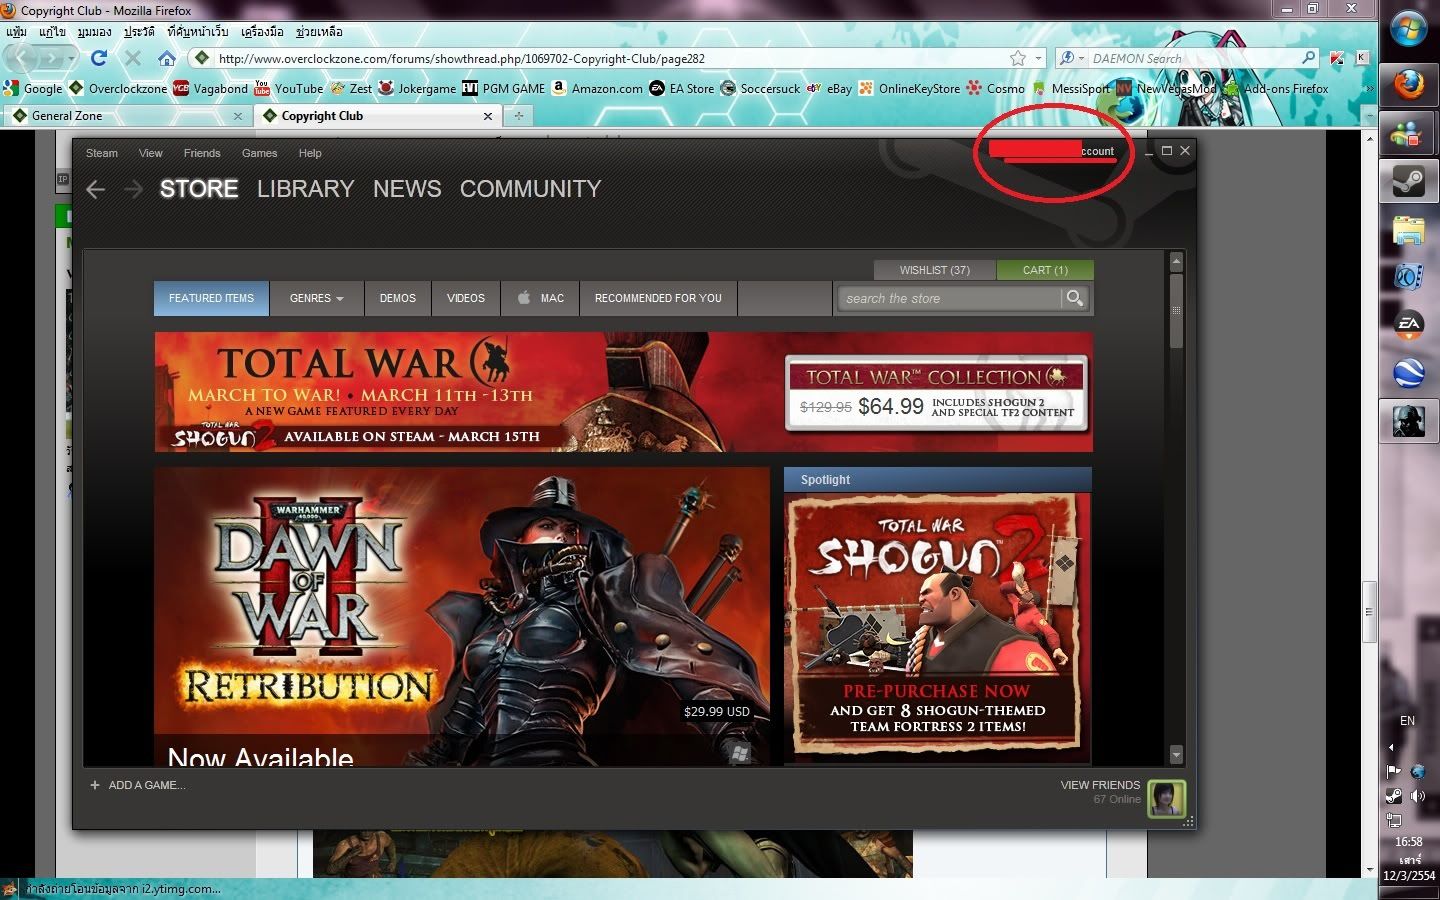This screenshot has width=1440, height=900.
Task: Select the Demos tab
Action: coord(398,298)
